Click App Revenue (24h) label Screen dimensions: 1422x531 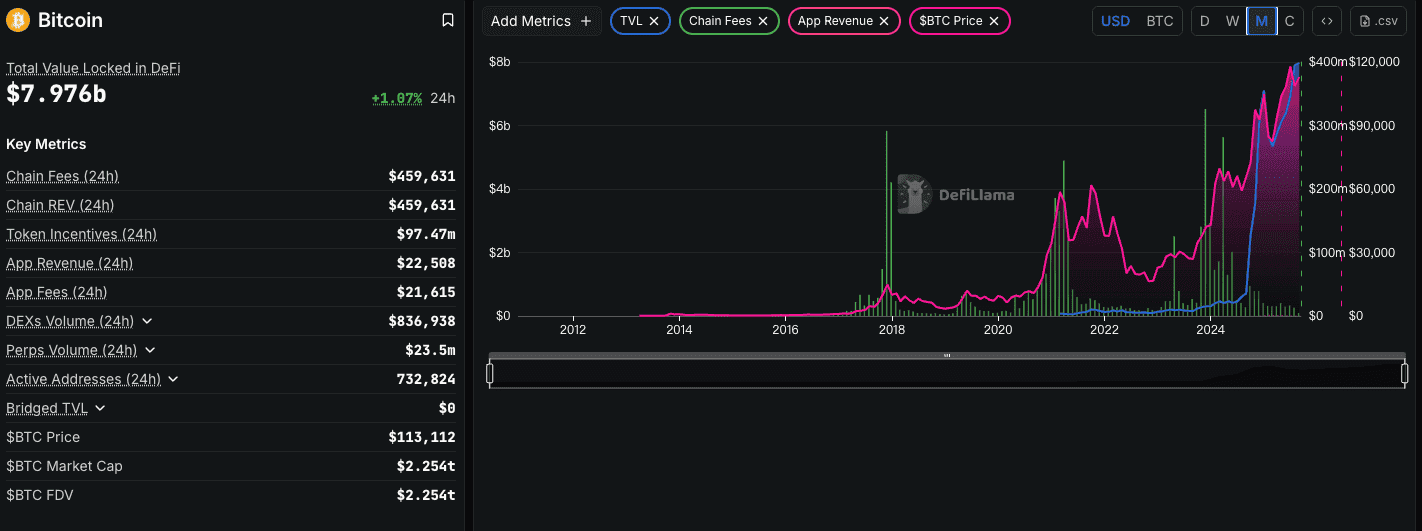point(69,263)
